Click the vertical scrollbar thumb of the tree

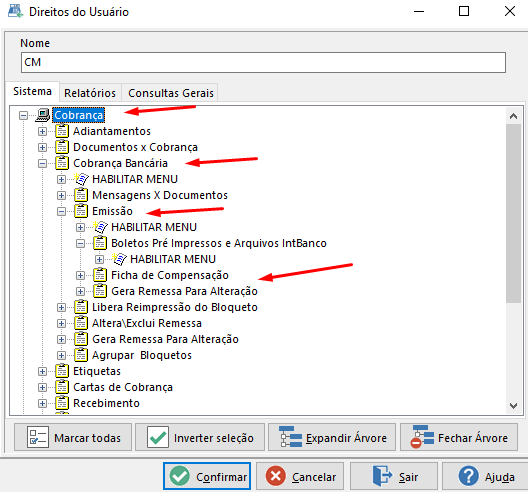tap(513, 214)
